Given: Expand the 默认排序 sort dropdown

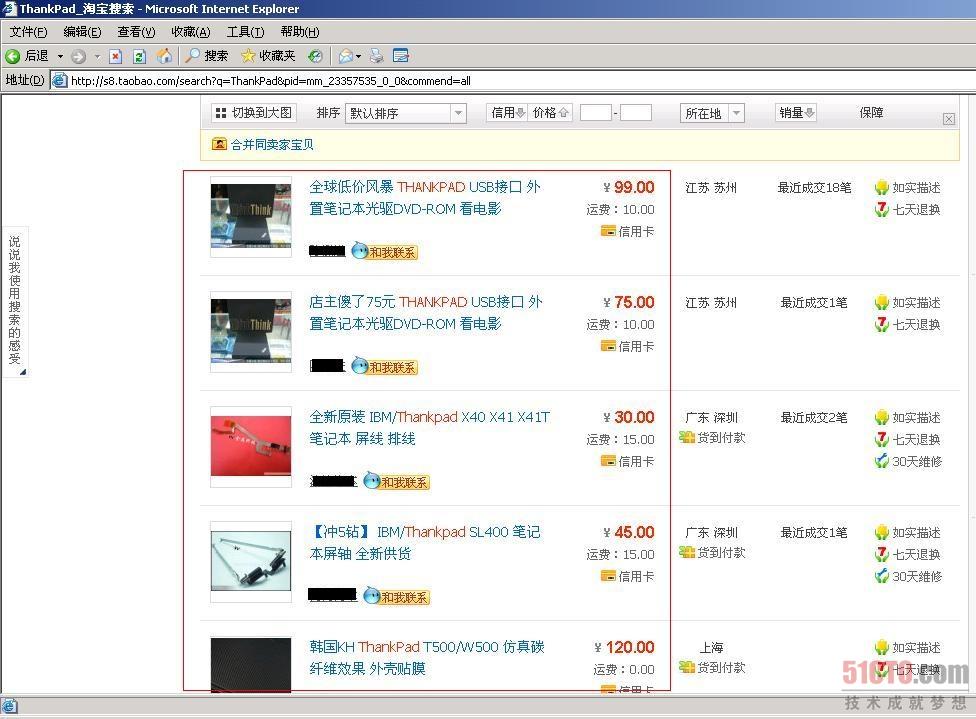Looking at the screenshot, I should pos(458,113).
